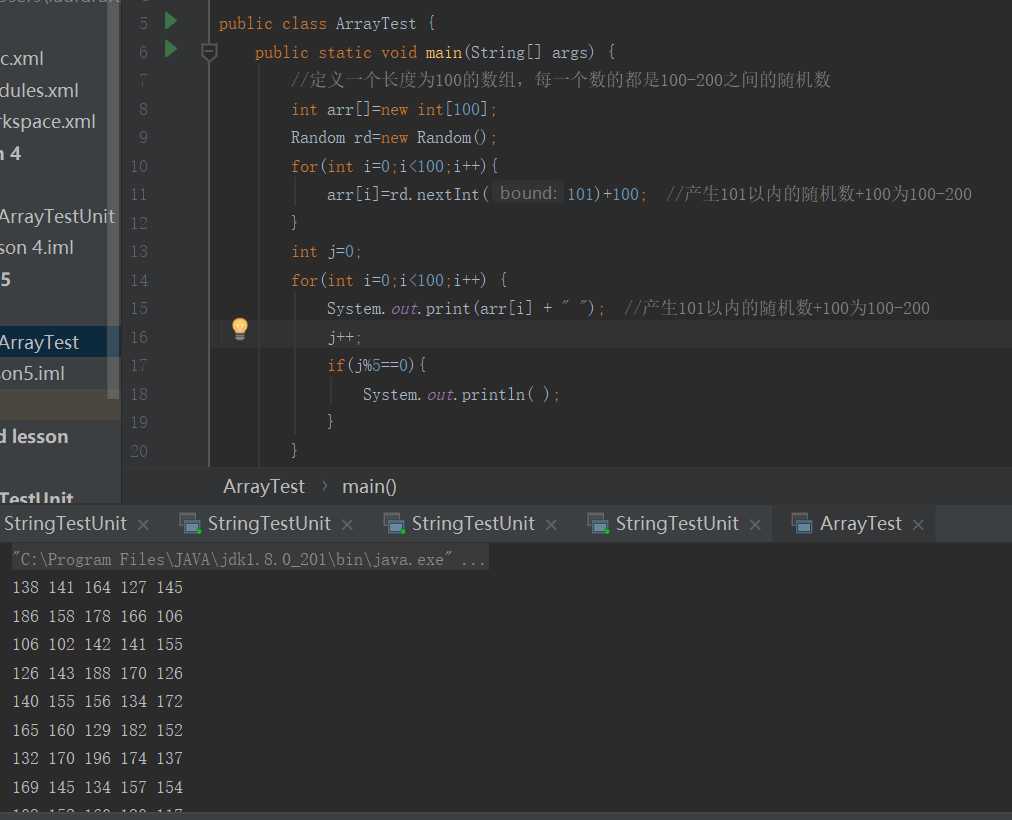Click run icon on second StringTestUnit tab
1012x820 pixels.
pyautogui.click(x=190, y=524)
